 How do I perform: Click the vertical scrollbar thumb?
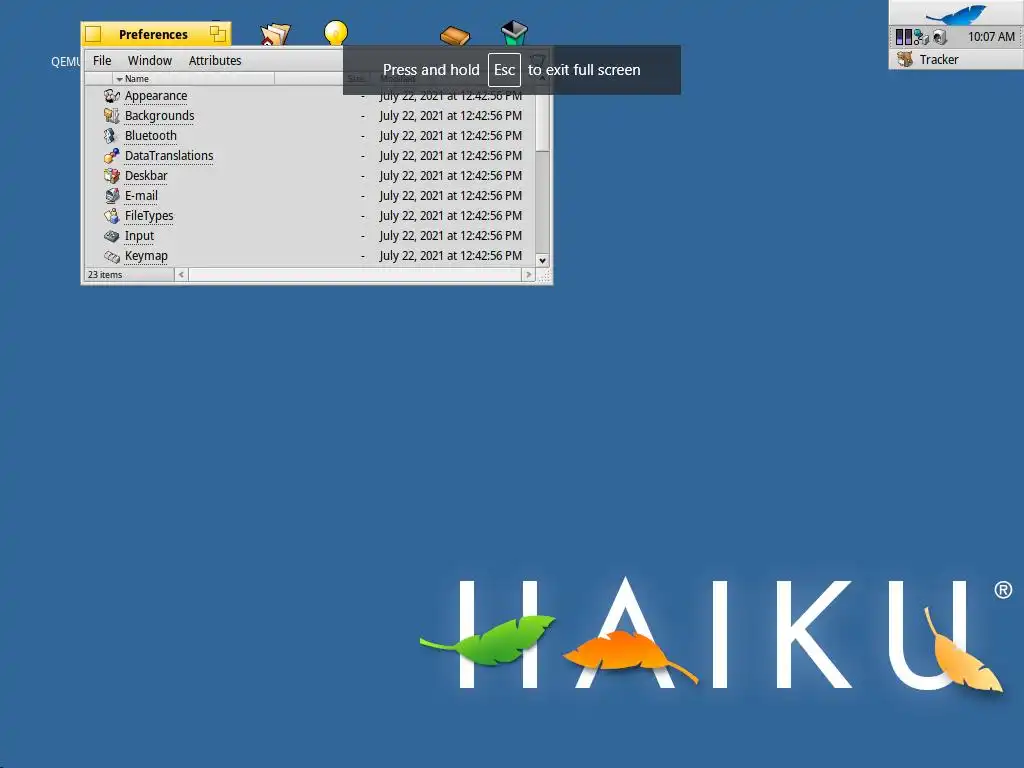(x=542, y=118)
